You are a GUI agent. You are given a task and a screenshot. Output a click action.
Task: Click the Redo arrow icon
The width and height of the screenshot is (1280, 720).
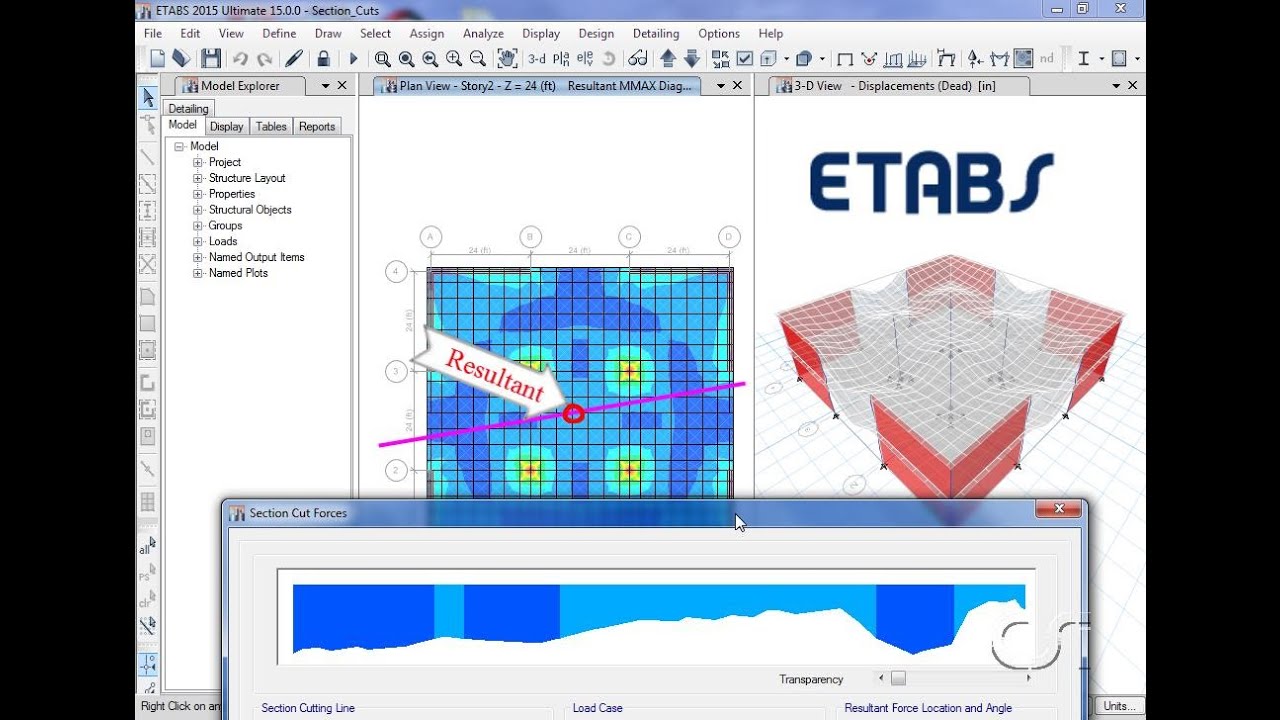265,60
